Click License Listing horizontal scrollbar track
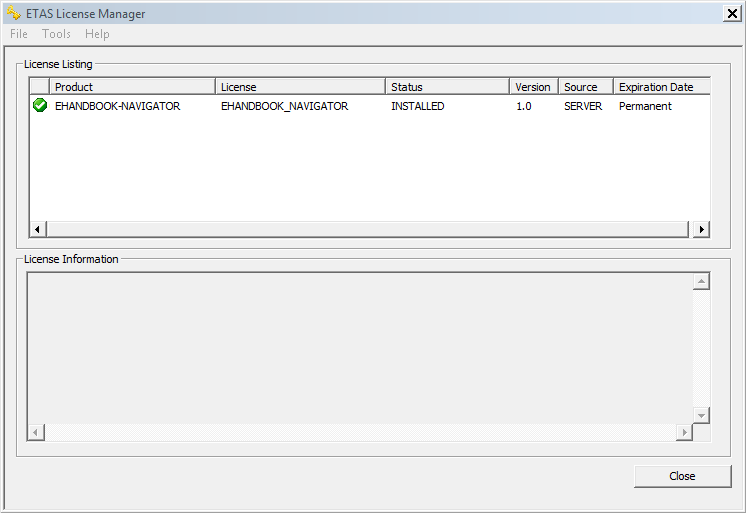Screen dimensions: 746x513 pos(367,229)
